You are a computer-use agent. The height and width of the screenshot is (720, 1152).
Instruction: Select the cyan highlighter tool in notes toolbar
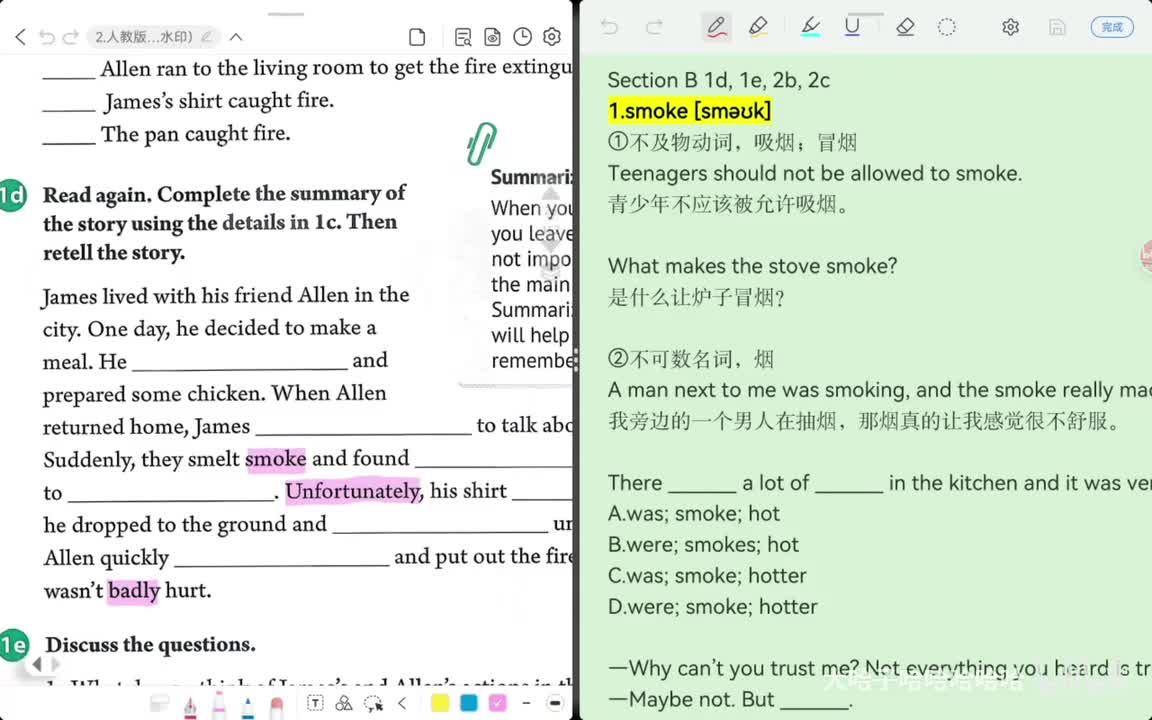coord(810,28)
